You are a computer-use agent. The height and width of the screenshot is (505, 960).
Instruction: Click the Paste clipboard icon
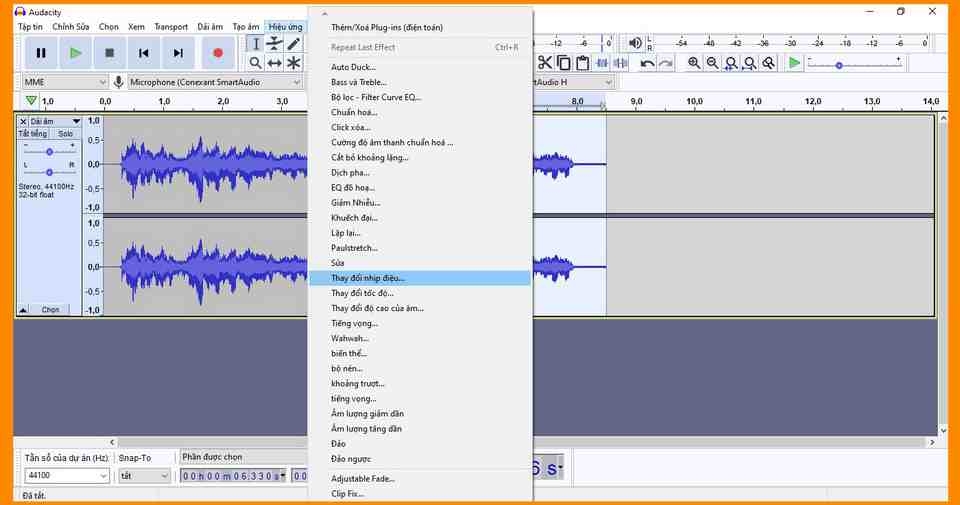tap(583, 63)
